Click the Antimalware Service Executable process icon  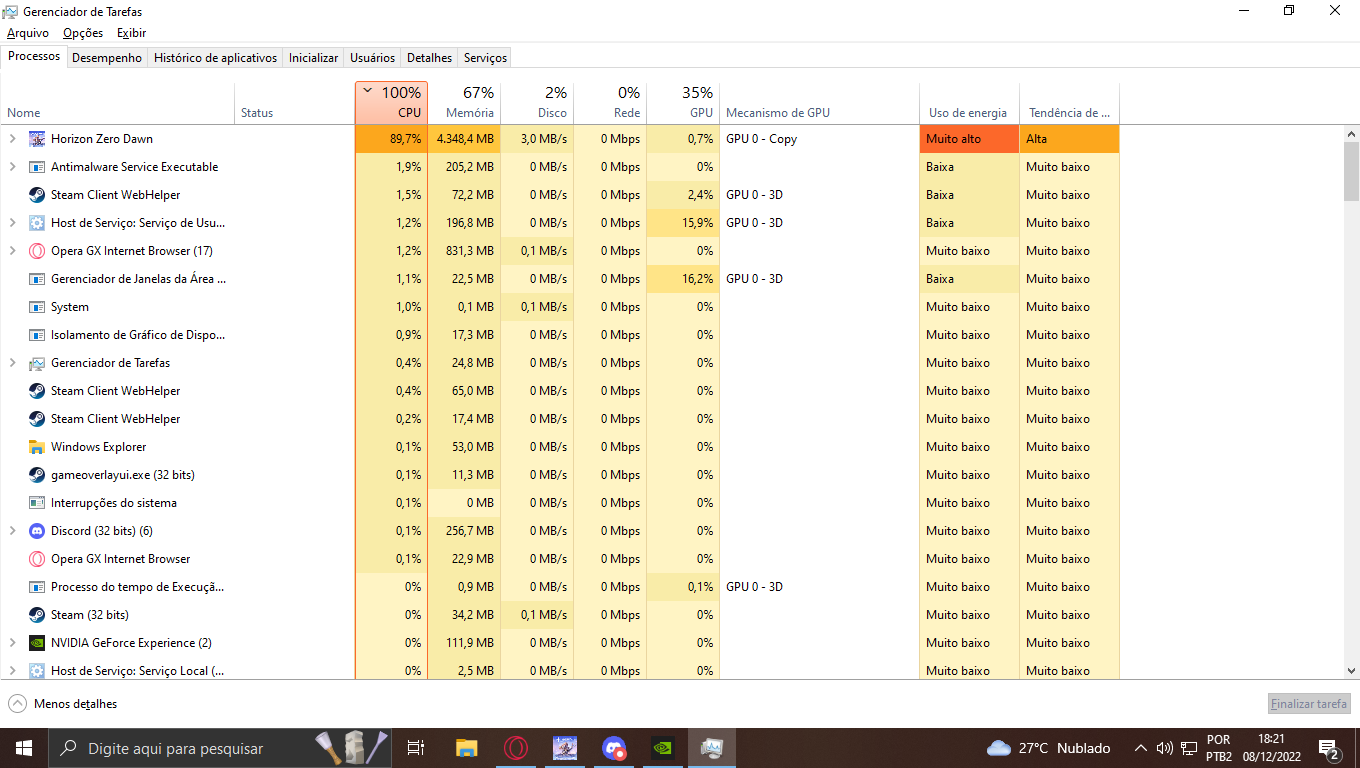pos(37,167)
